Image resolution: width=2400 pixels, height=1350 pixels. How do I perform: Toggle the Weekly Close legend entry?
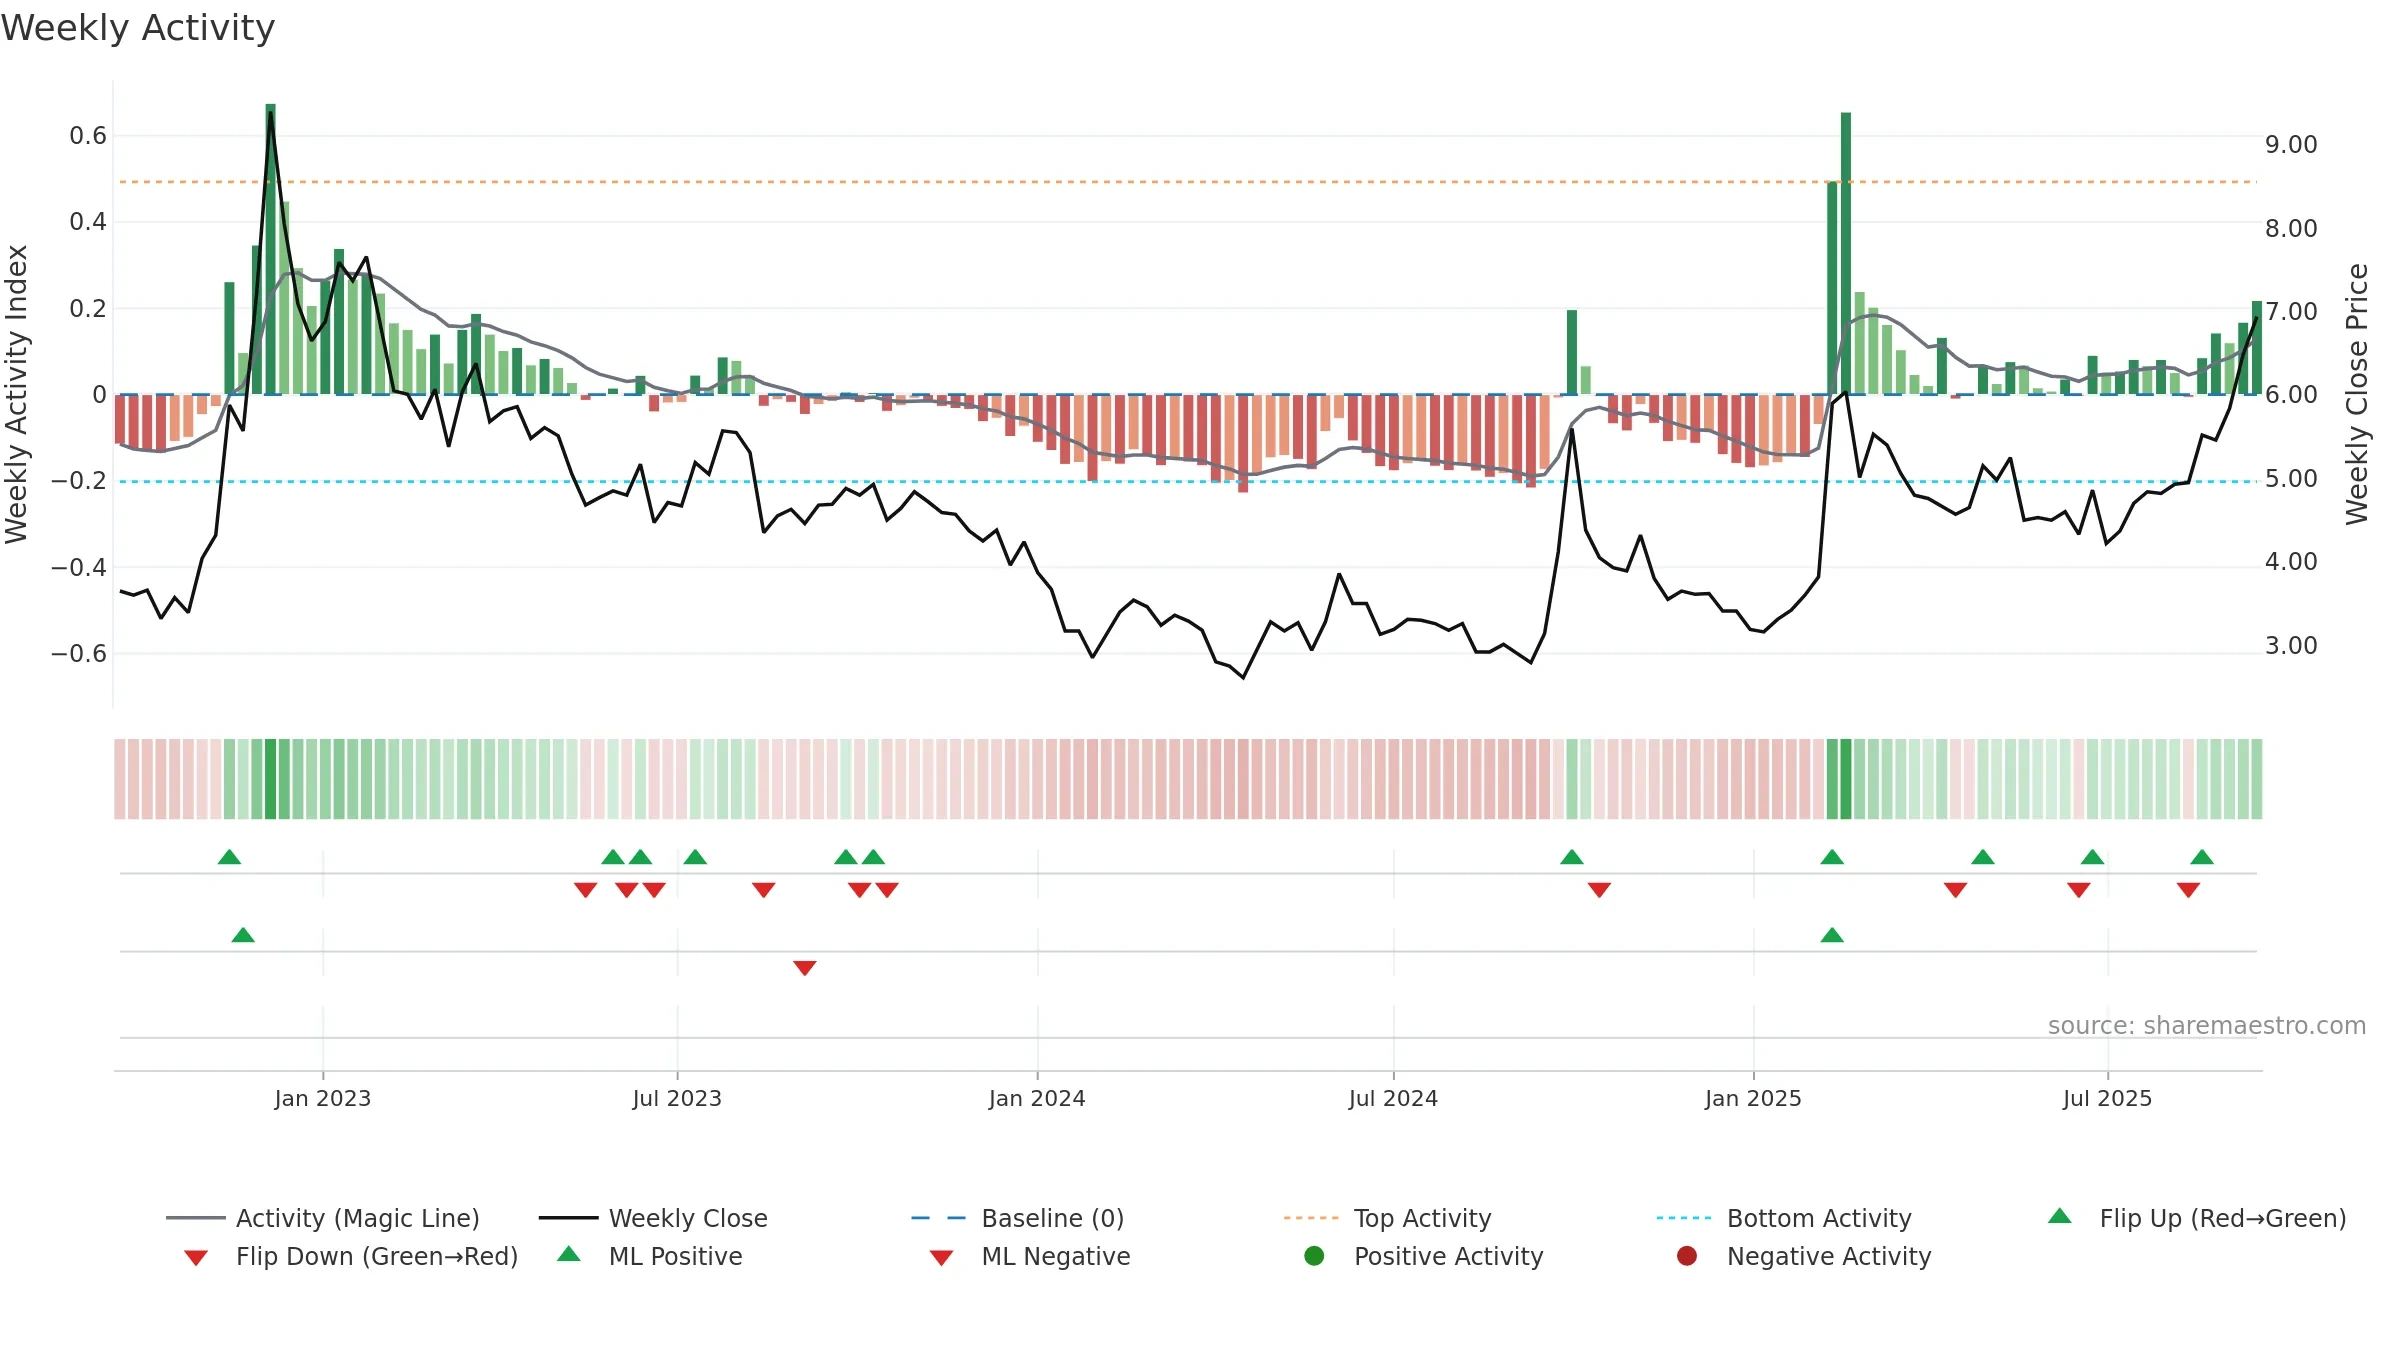(x=653, y=1218)
